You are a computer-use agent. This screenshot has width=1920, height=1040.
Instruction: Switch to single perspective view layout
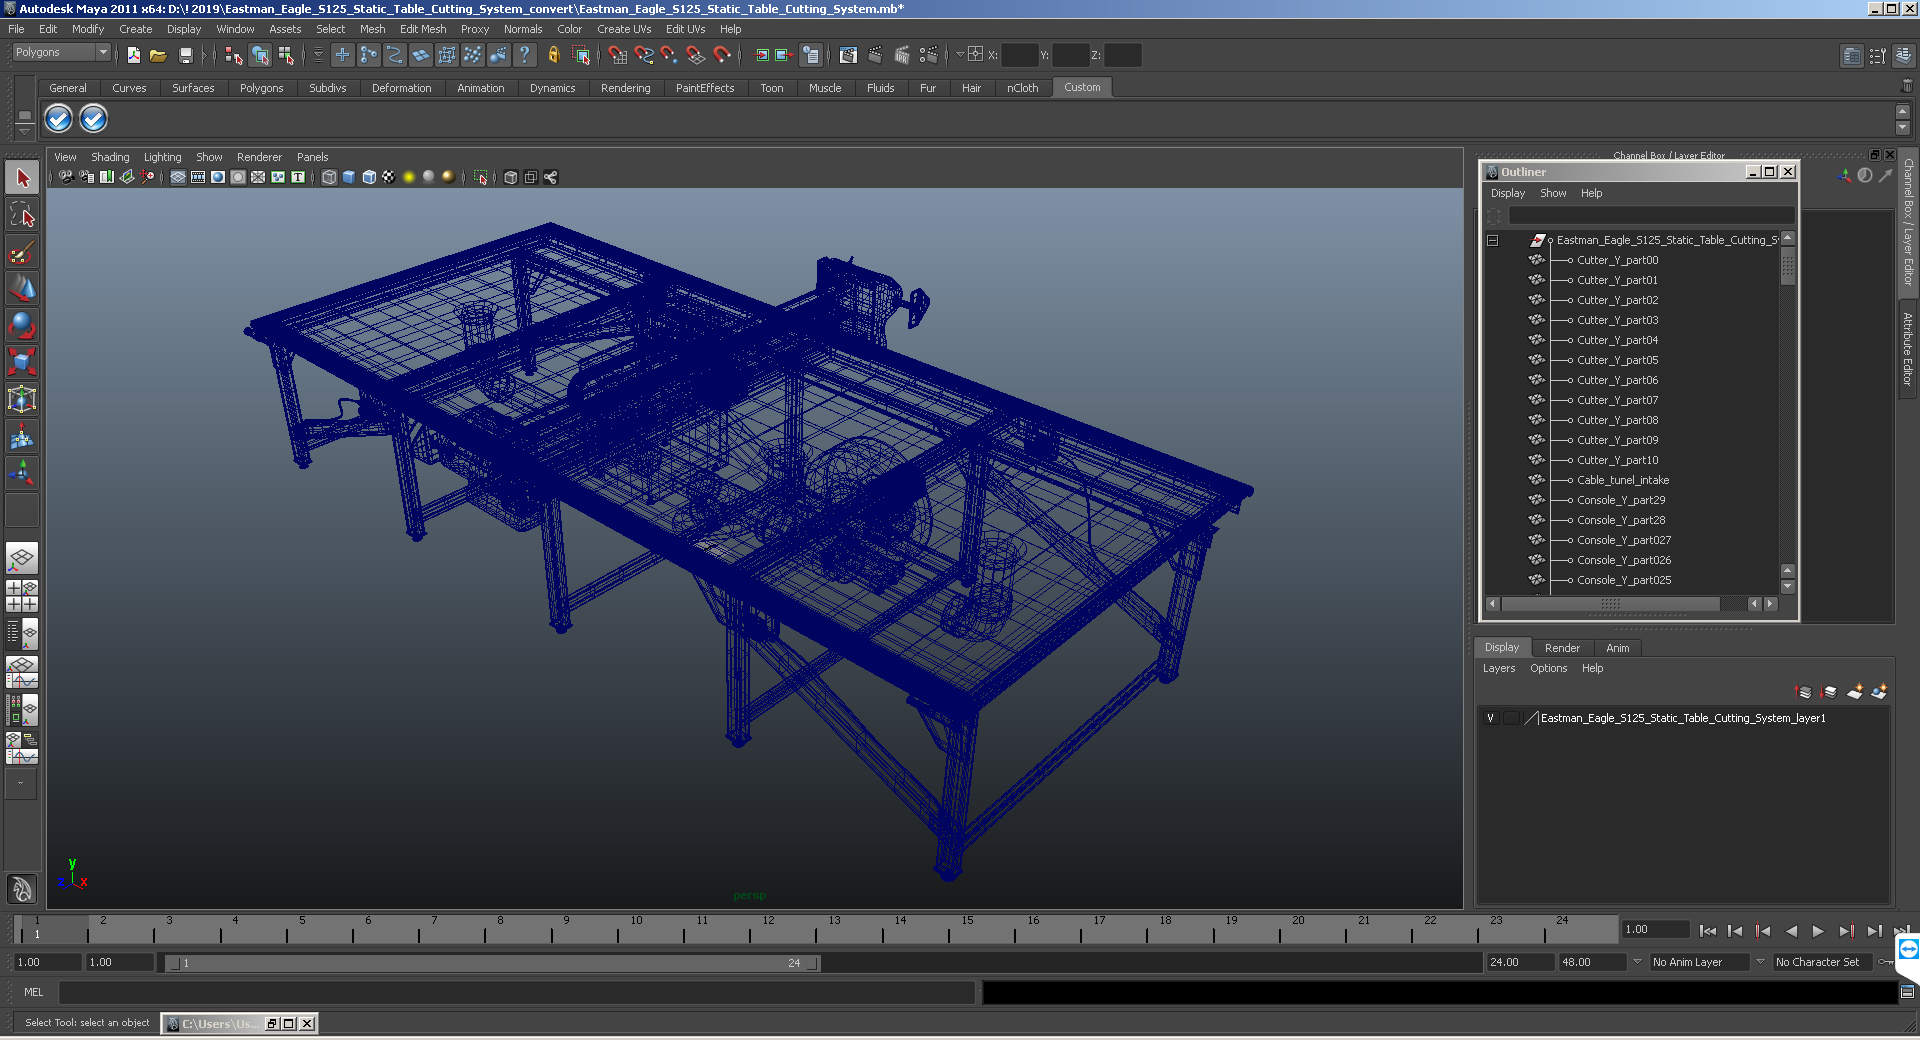coord(22,558)
